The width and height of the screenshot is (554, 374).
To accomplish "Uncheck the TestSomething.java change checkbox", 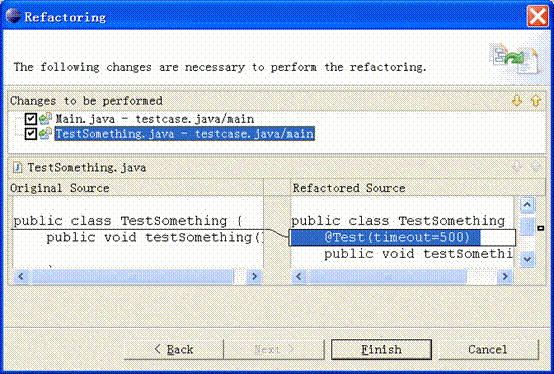I will coord(31,134).
